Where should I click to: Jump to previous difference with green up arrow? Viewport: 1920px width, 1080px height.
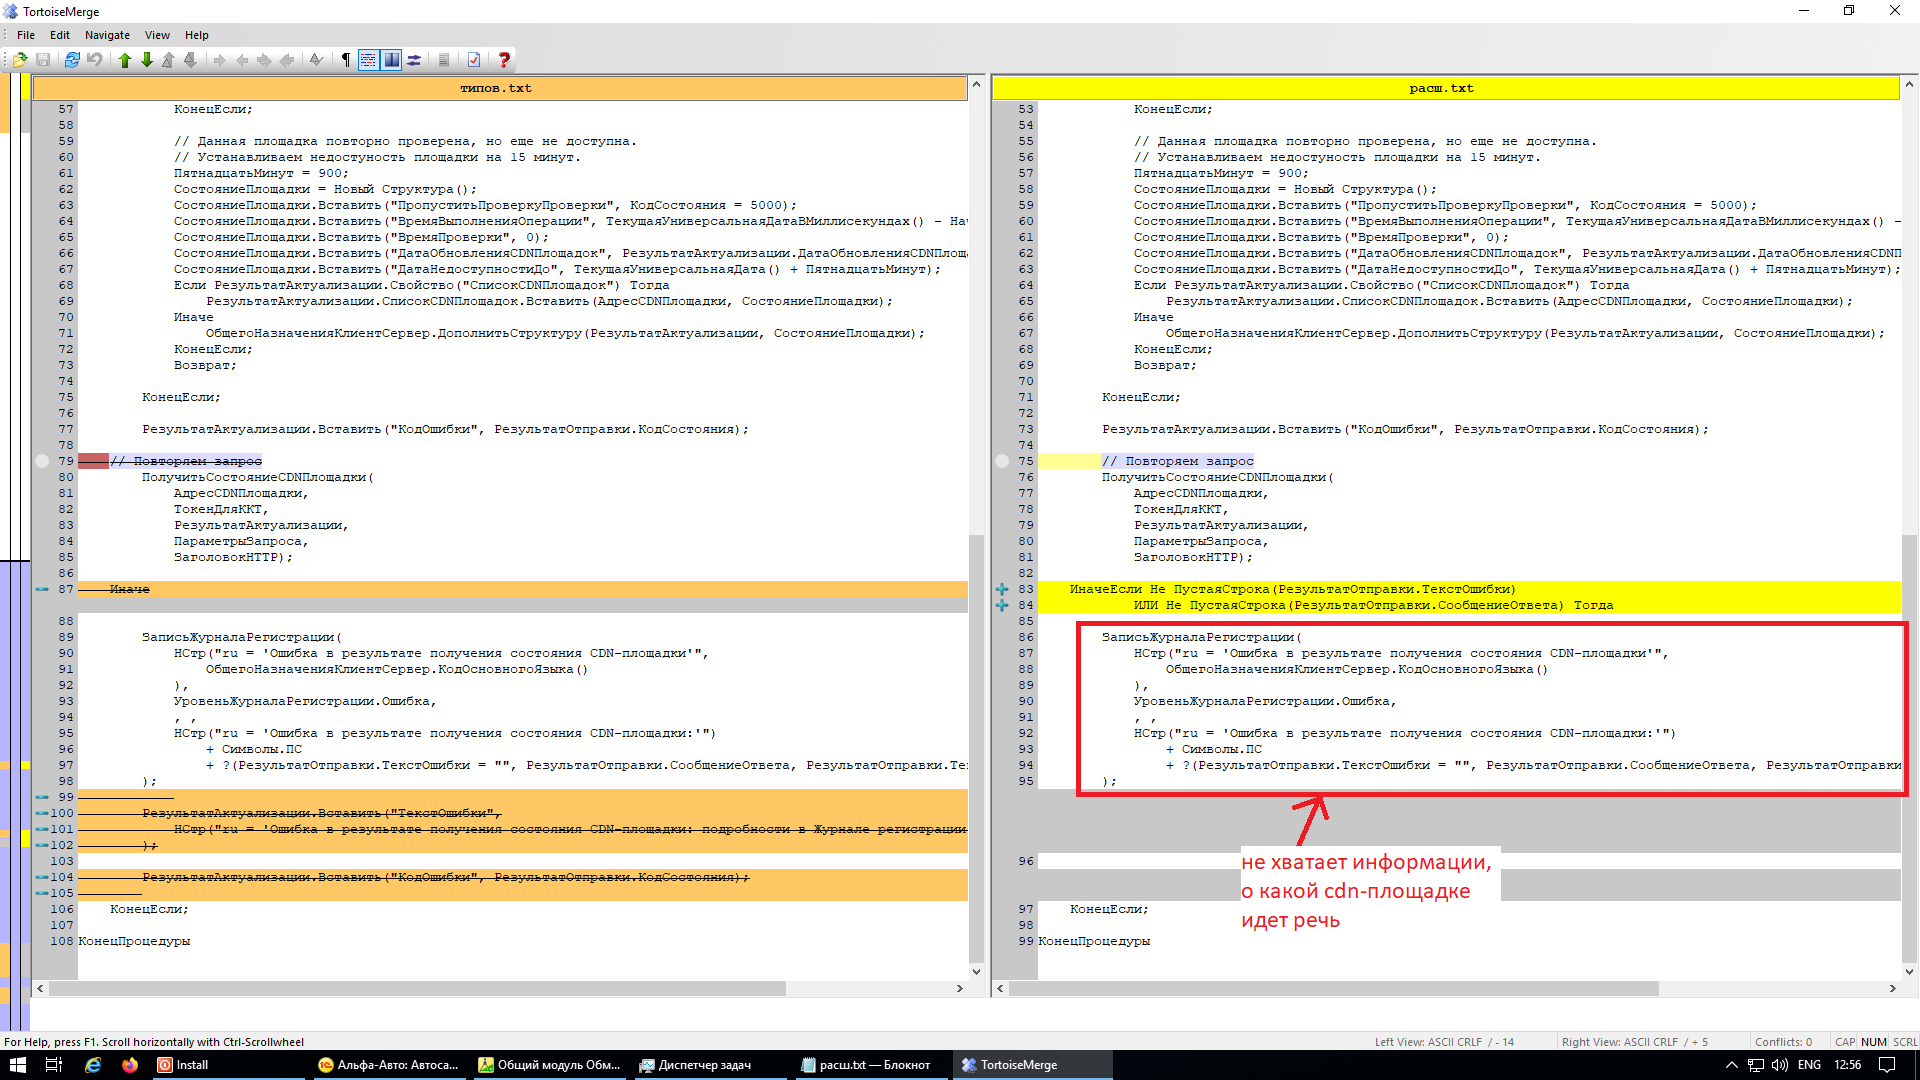click(125, 60)
